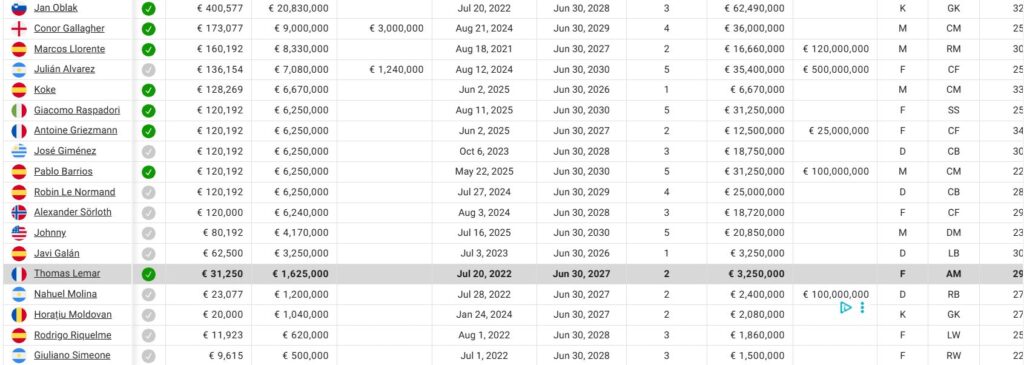Click the Romania flag beside Horațiu Moldovan

(19, 315)
